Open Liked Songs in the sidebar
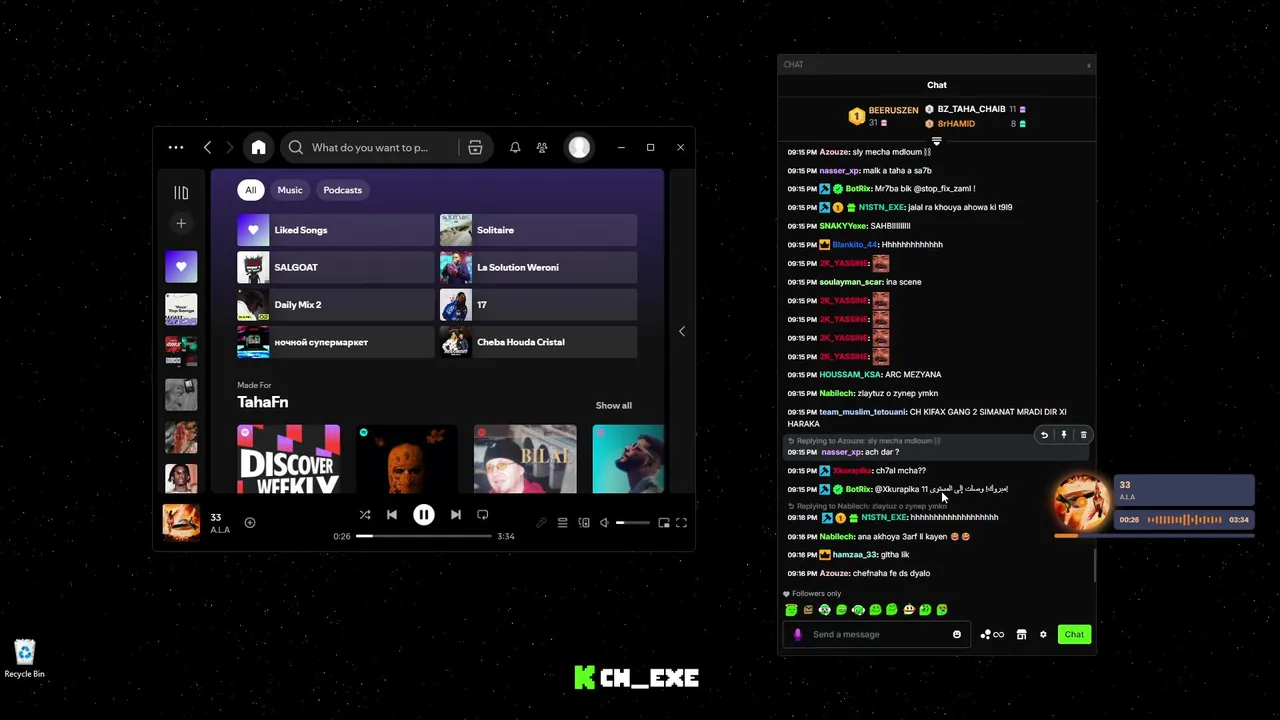Screen dimensions: 1280x720 [x=181, y=266]
